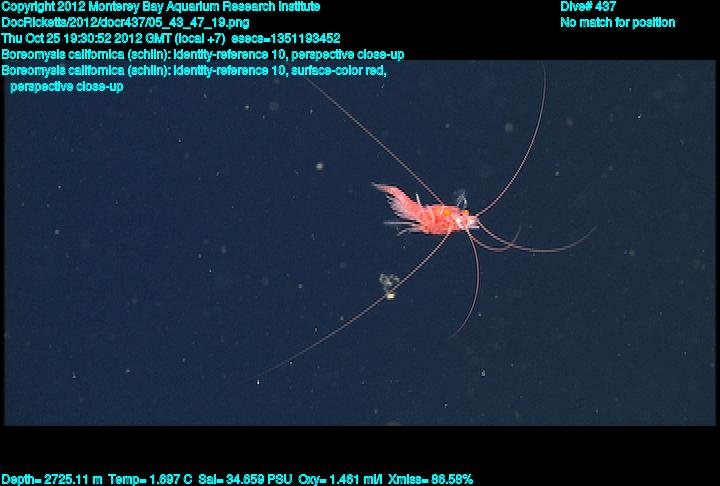Click the 'No match for position' text
Viewport: 720px width, 486px height.
click(618, 23)
